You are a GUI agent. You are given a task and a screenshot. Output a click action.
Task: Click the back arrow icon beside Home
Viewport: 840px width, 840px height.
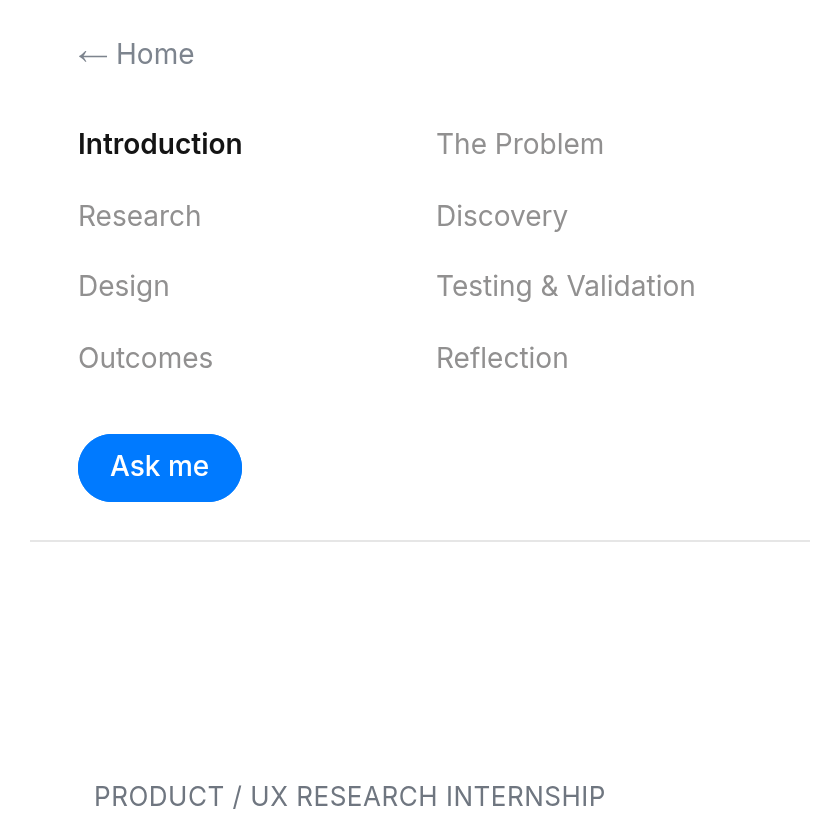[x=93, y=56]
